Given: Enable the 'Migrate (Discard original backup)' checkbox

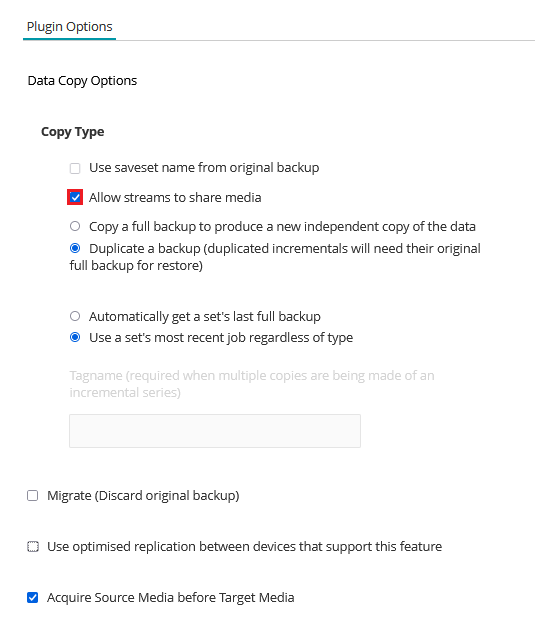Looking at the screenshot, I should click(x=33, y=495).
